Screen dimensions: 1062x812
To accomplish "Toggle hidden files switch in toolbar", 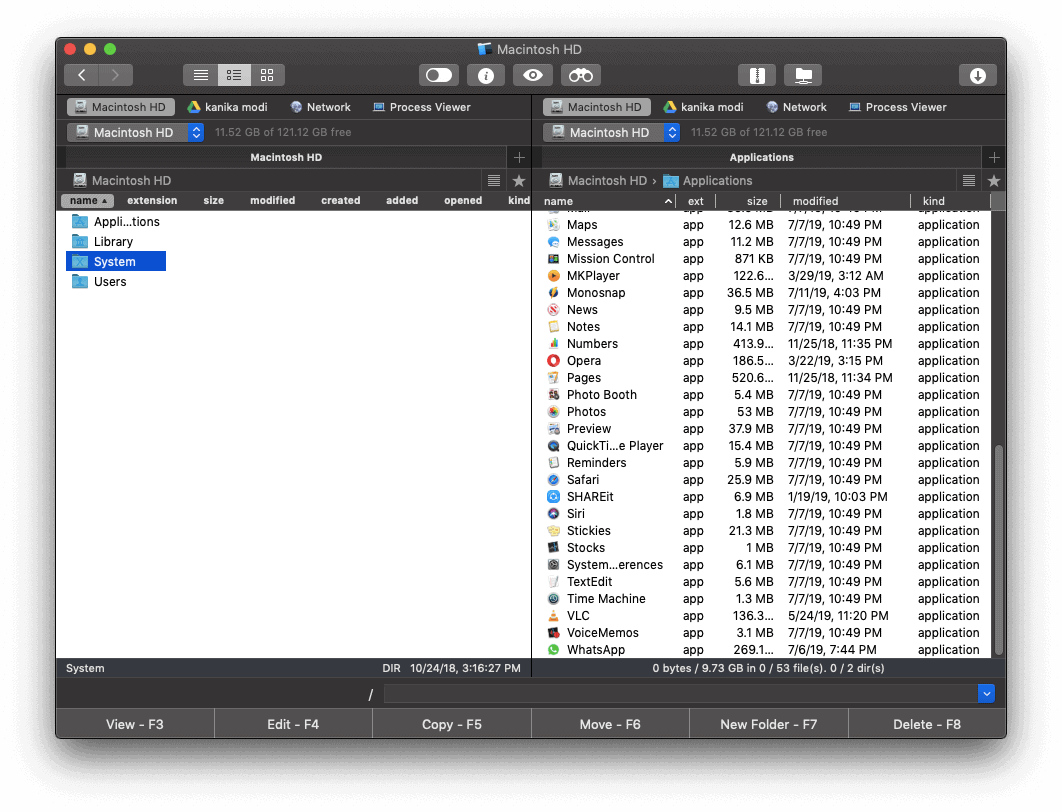I will coord(439,75).
